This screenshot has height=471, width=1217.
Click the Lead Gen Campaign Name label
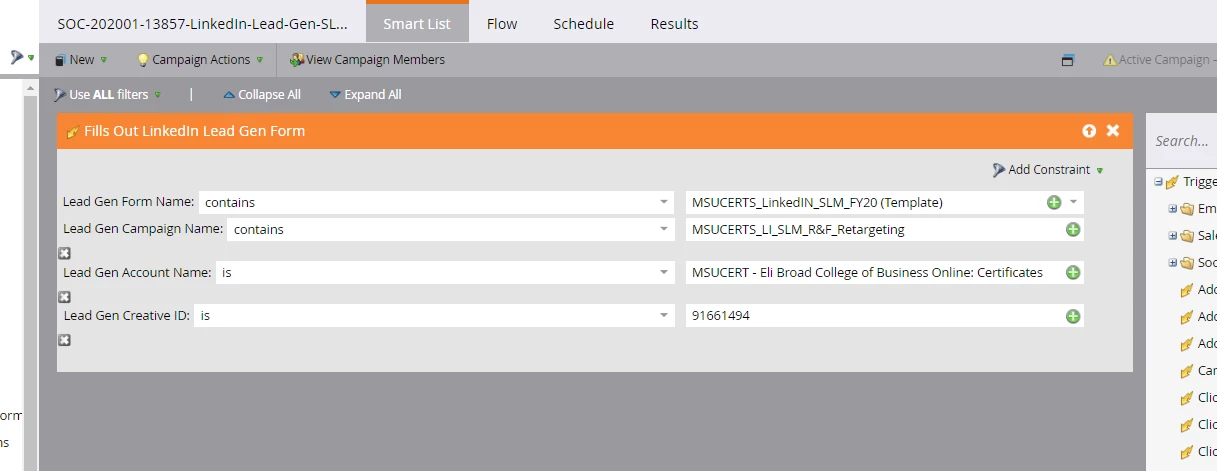coord(142,229)
